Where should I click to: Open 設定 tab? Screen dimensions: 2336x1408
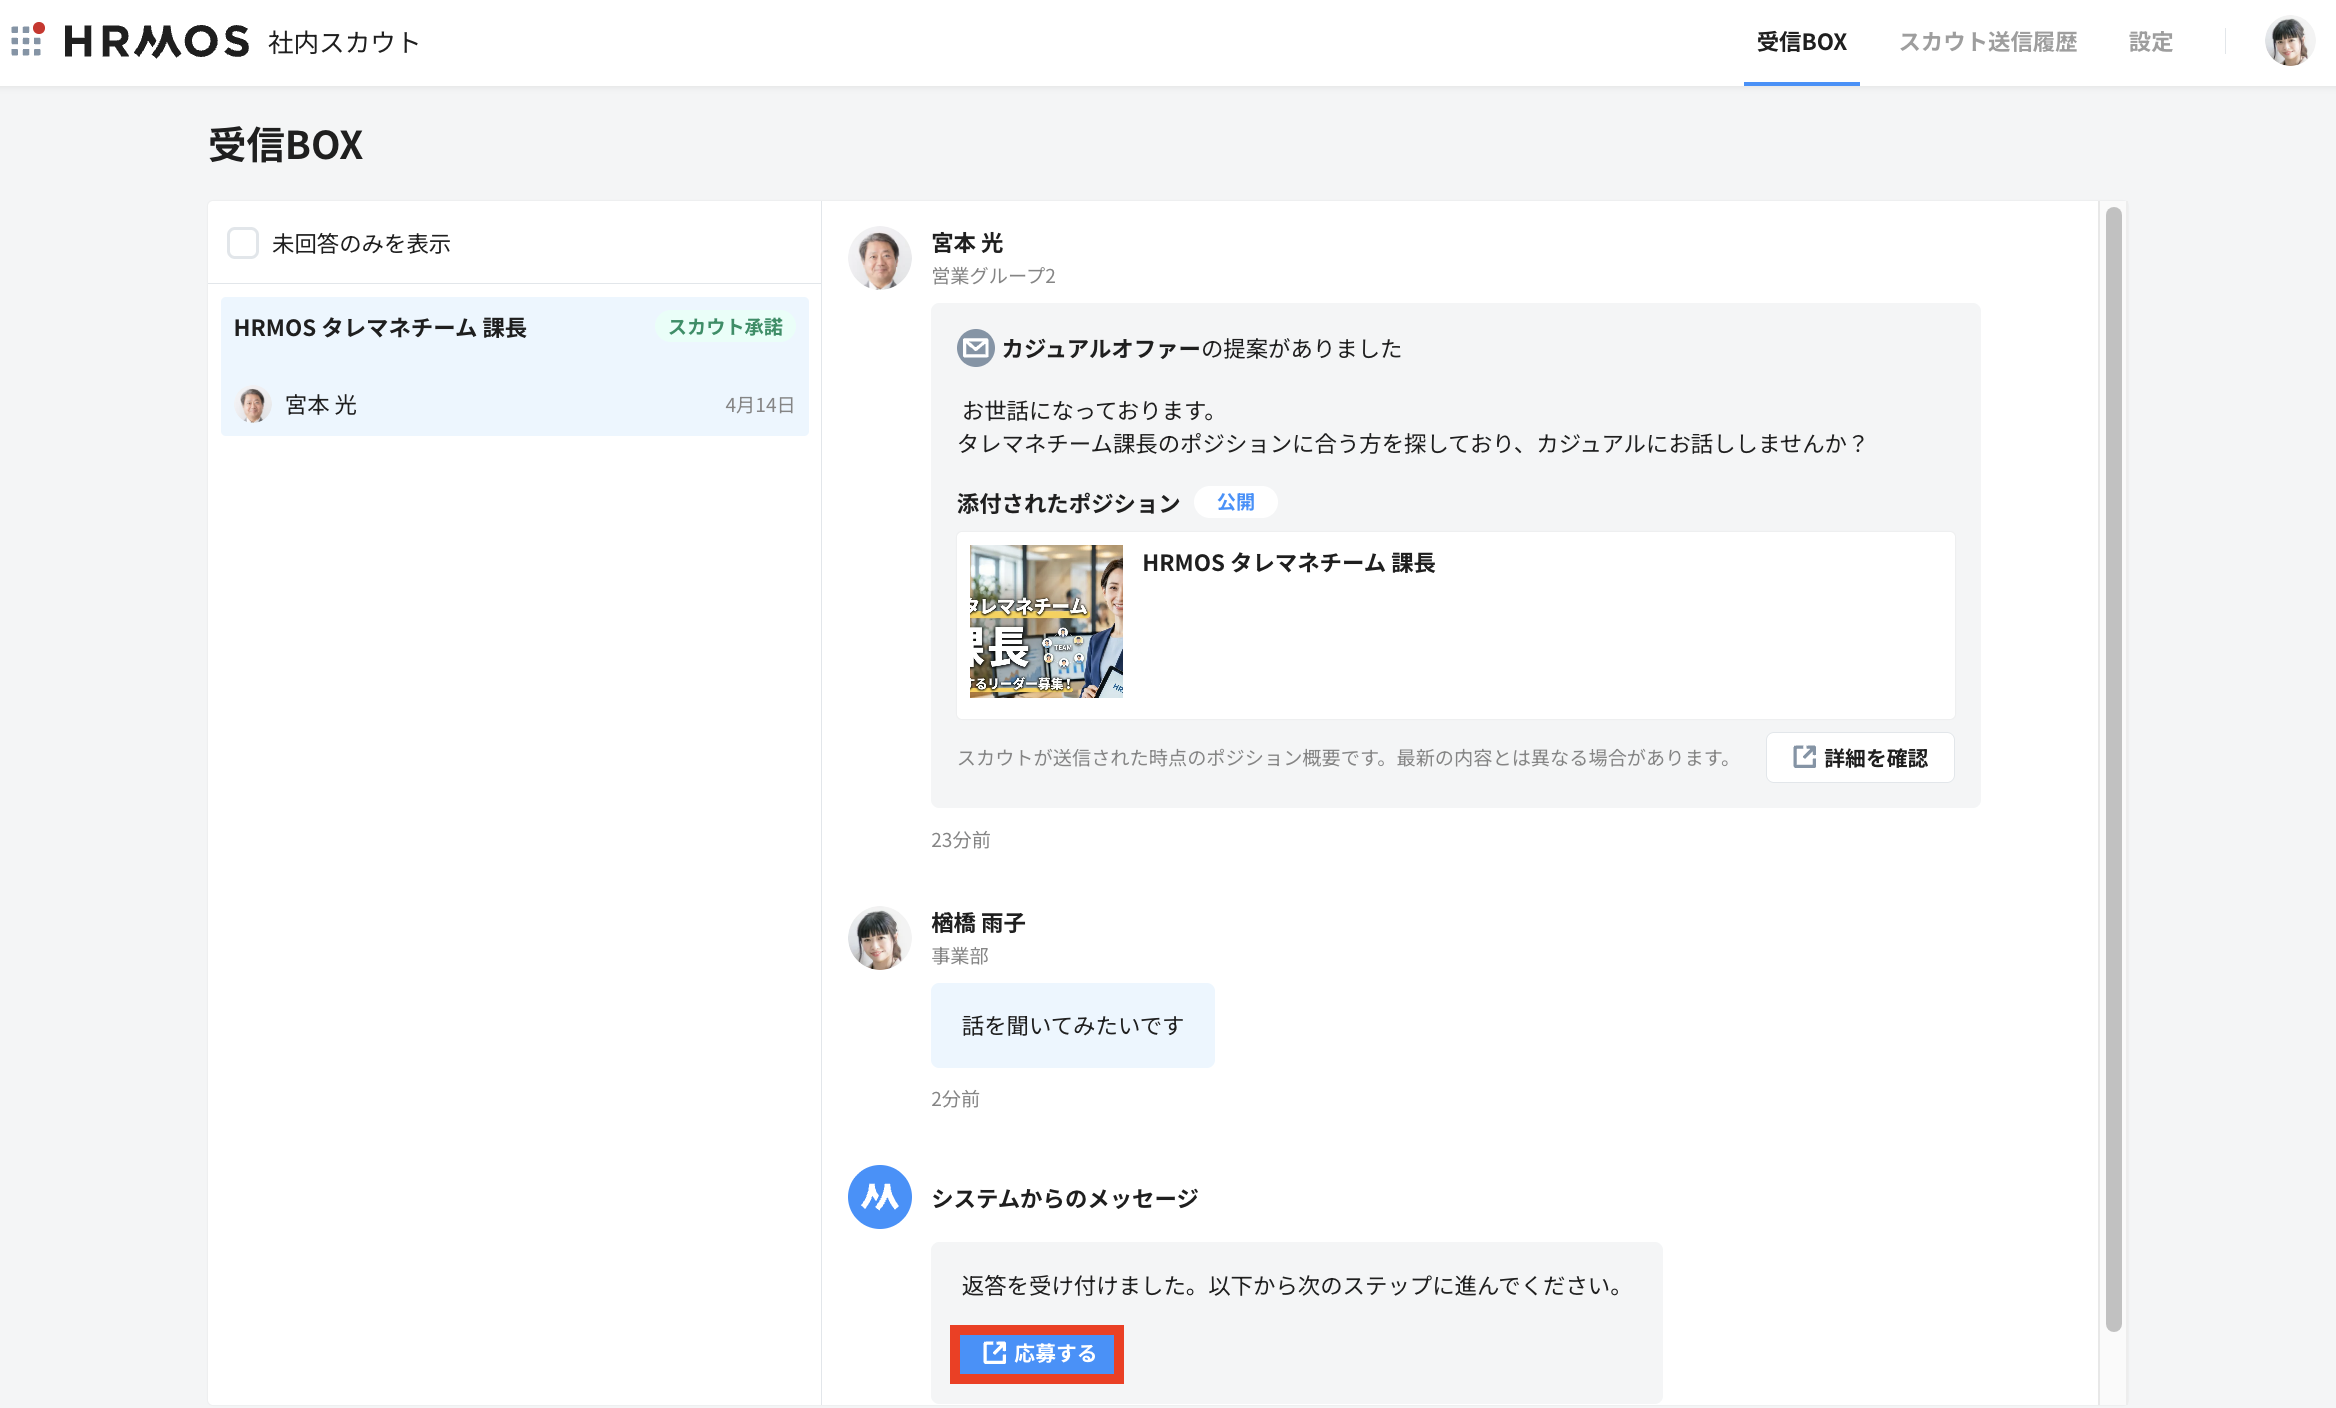pos(2150,42)
